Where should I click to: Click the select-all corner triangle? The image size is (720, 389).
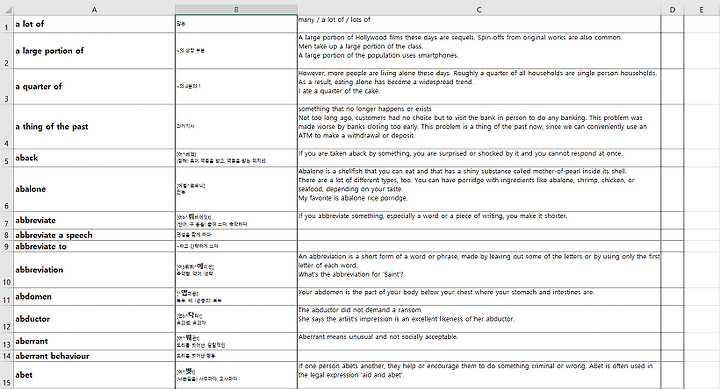7,10
